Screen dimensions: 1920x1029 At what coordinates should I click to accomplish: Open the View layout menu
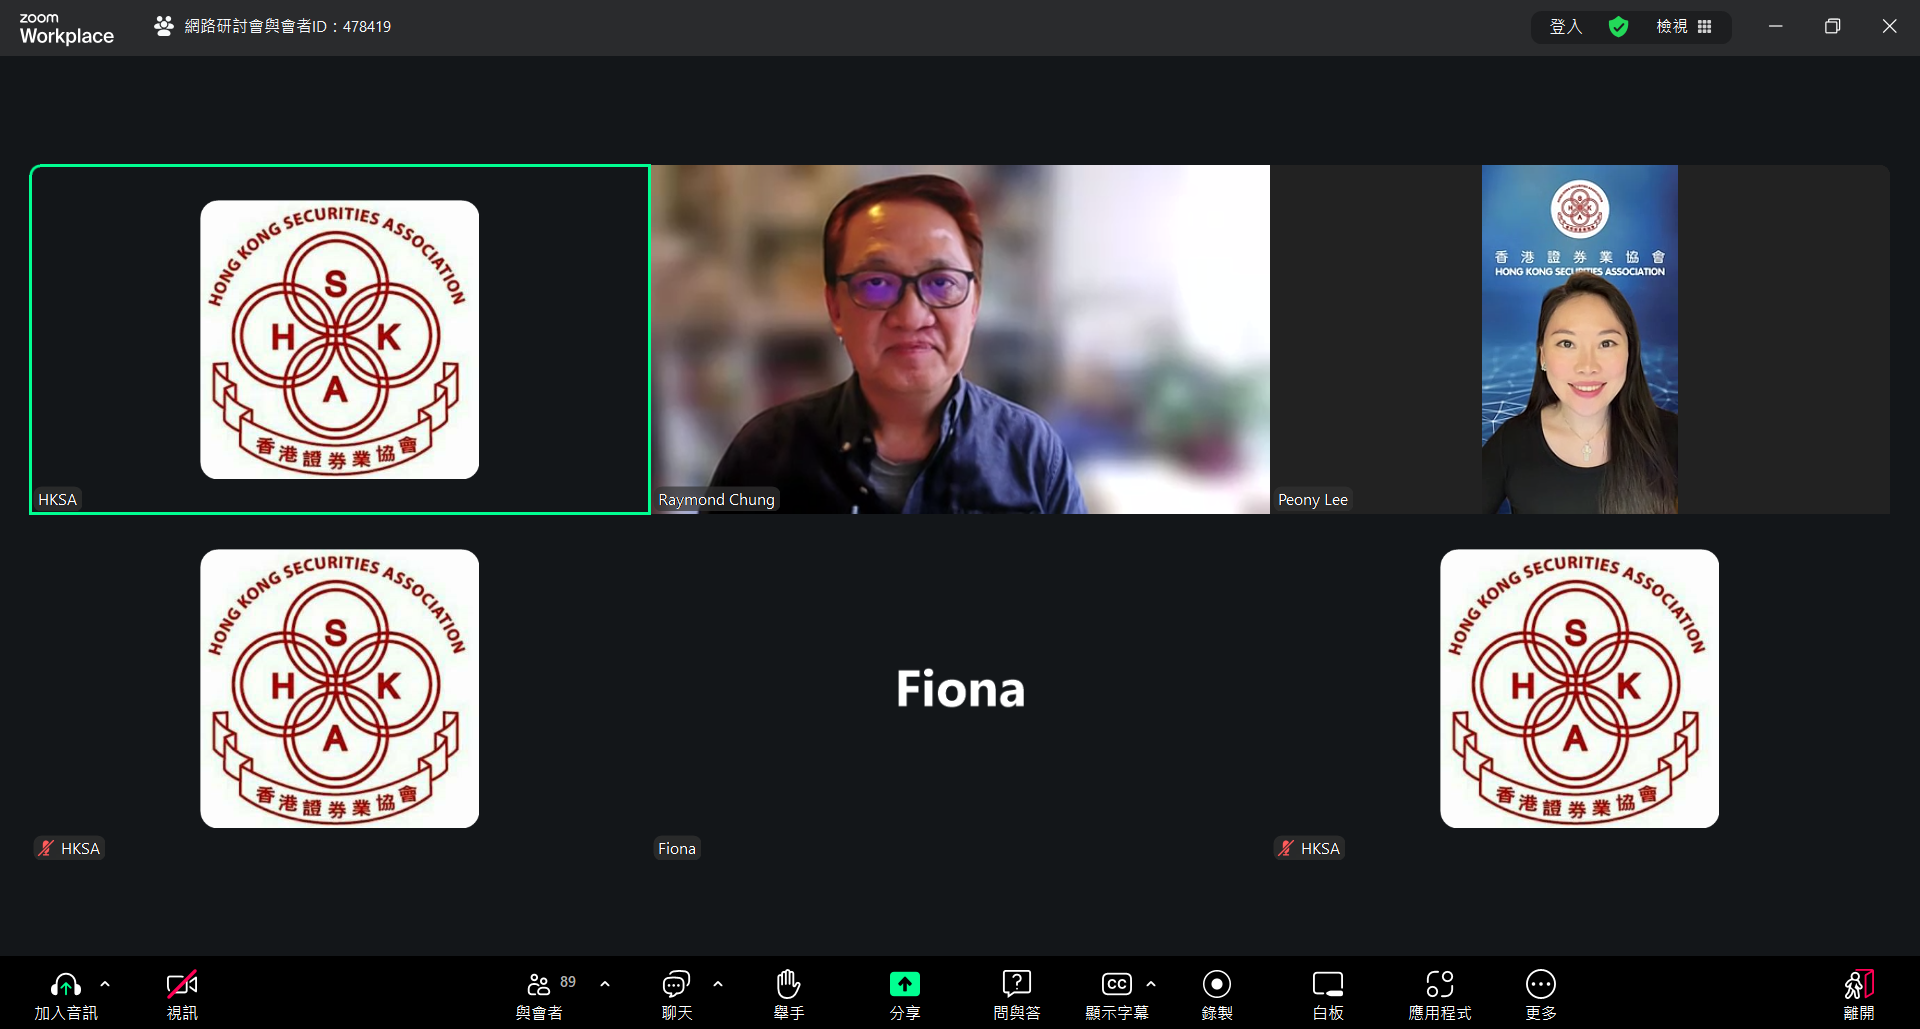pos(1684,27)
